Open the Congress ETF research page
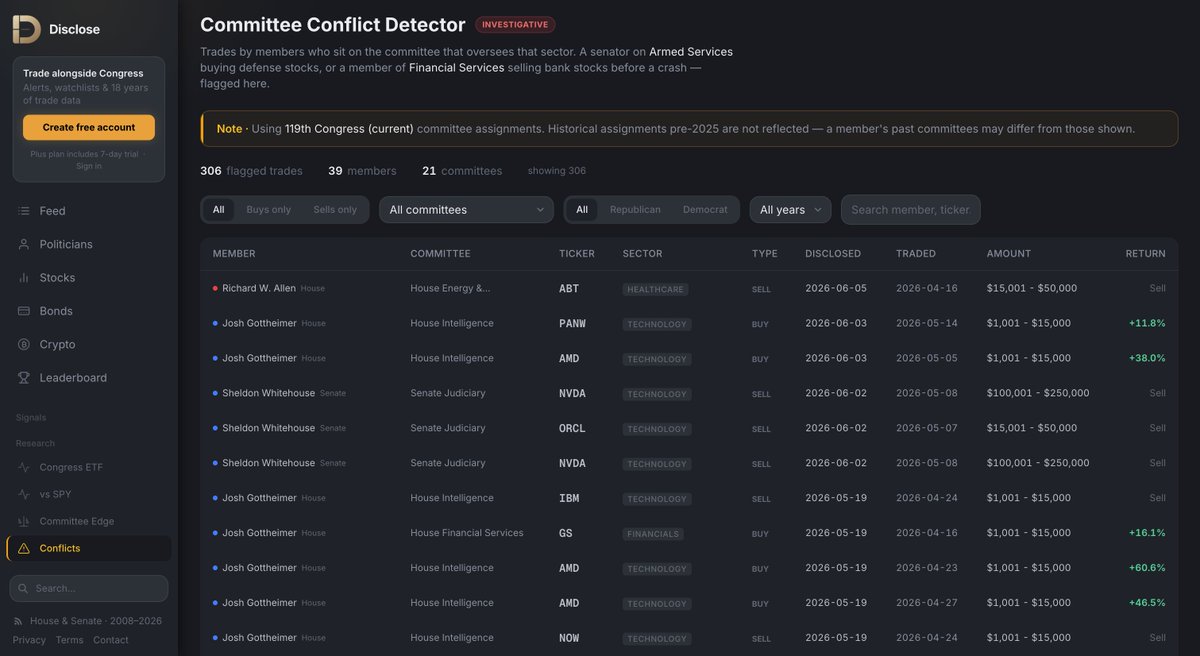This screenshot has width=1200, height=656. (89, 467)
